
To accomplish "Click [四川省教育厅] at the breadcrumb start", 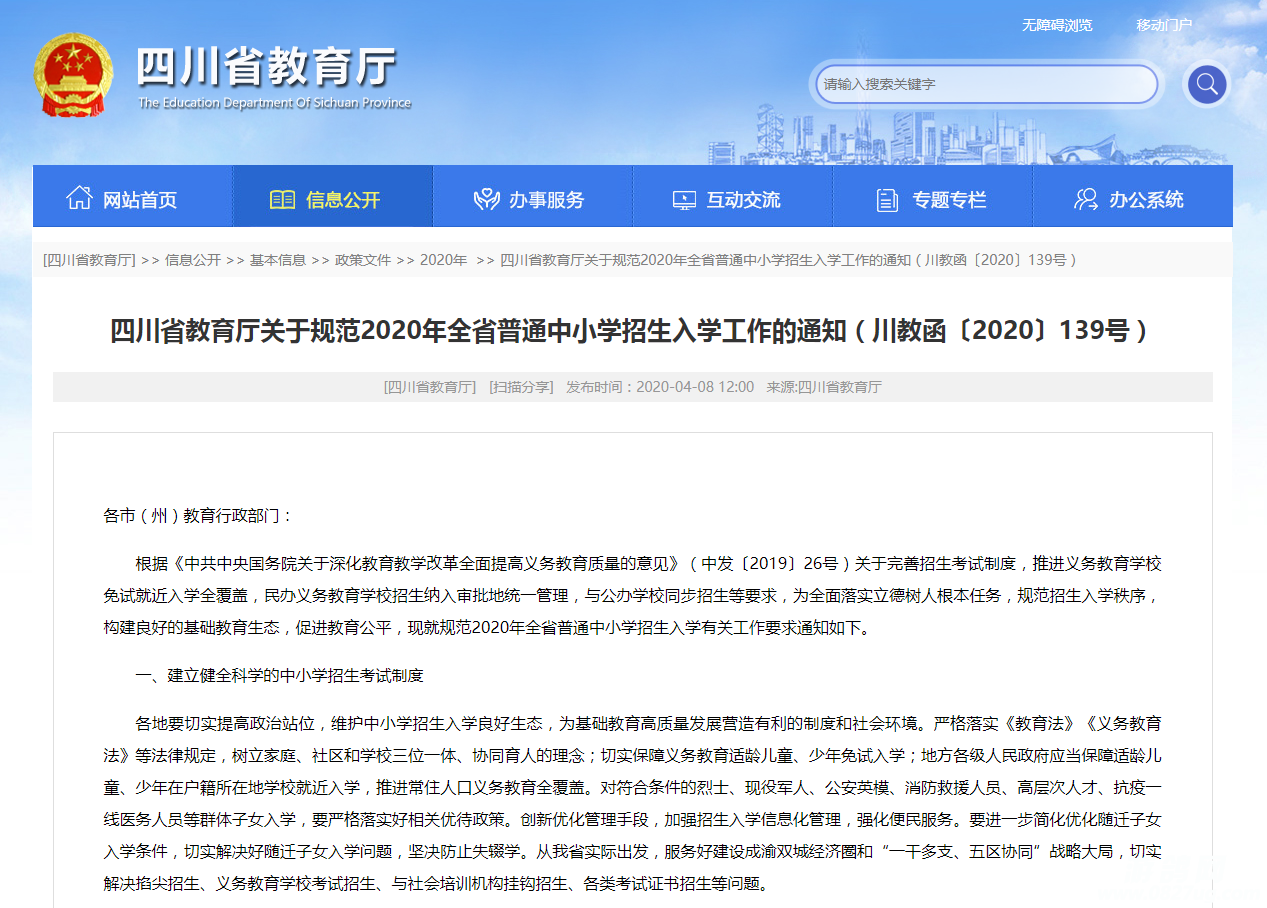I will [x=89, y=260].
